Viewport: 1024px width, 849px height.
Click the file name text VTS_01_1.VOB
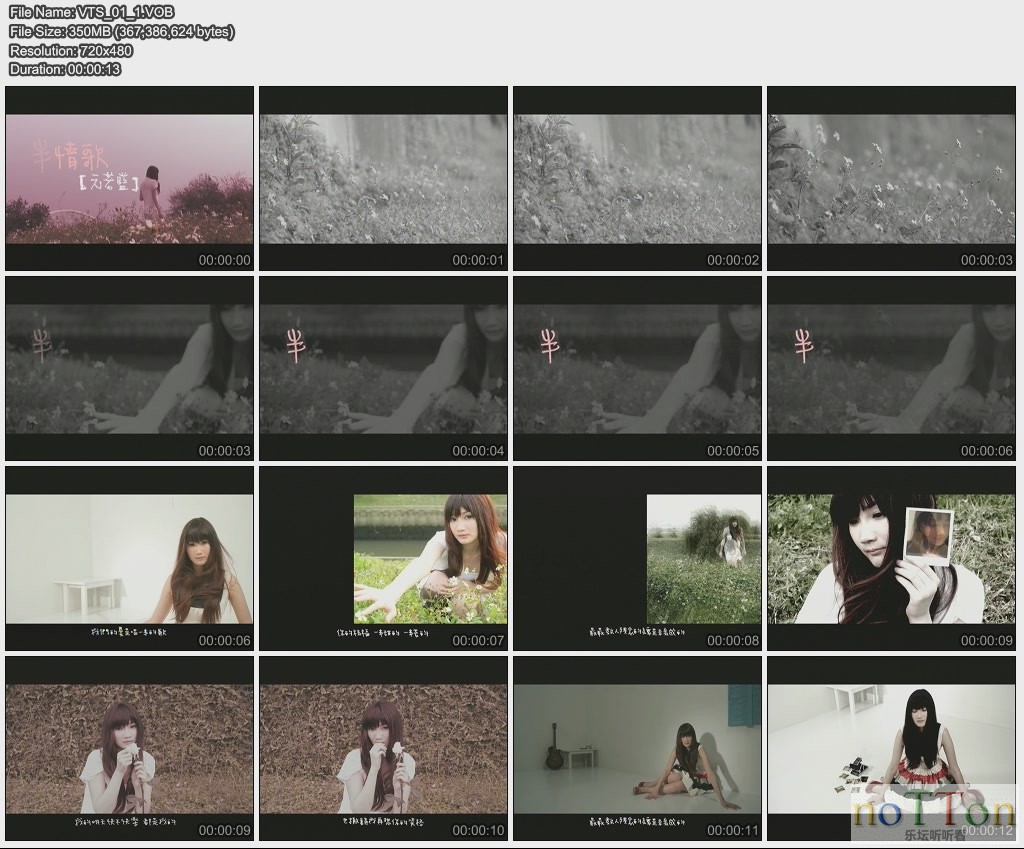tap(125, 12)
